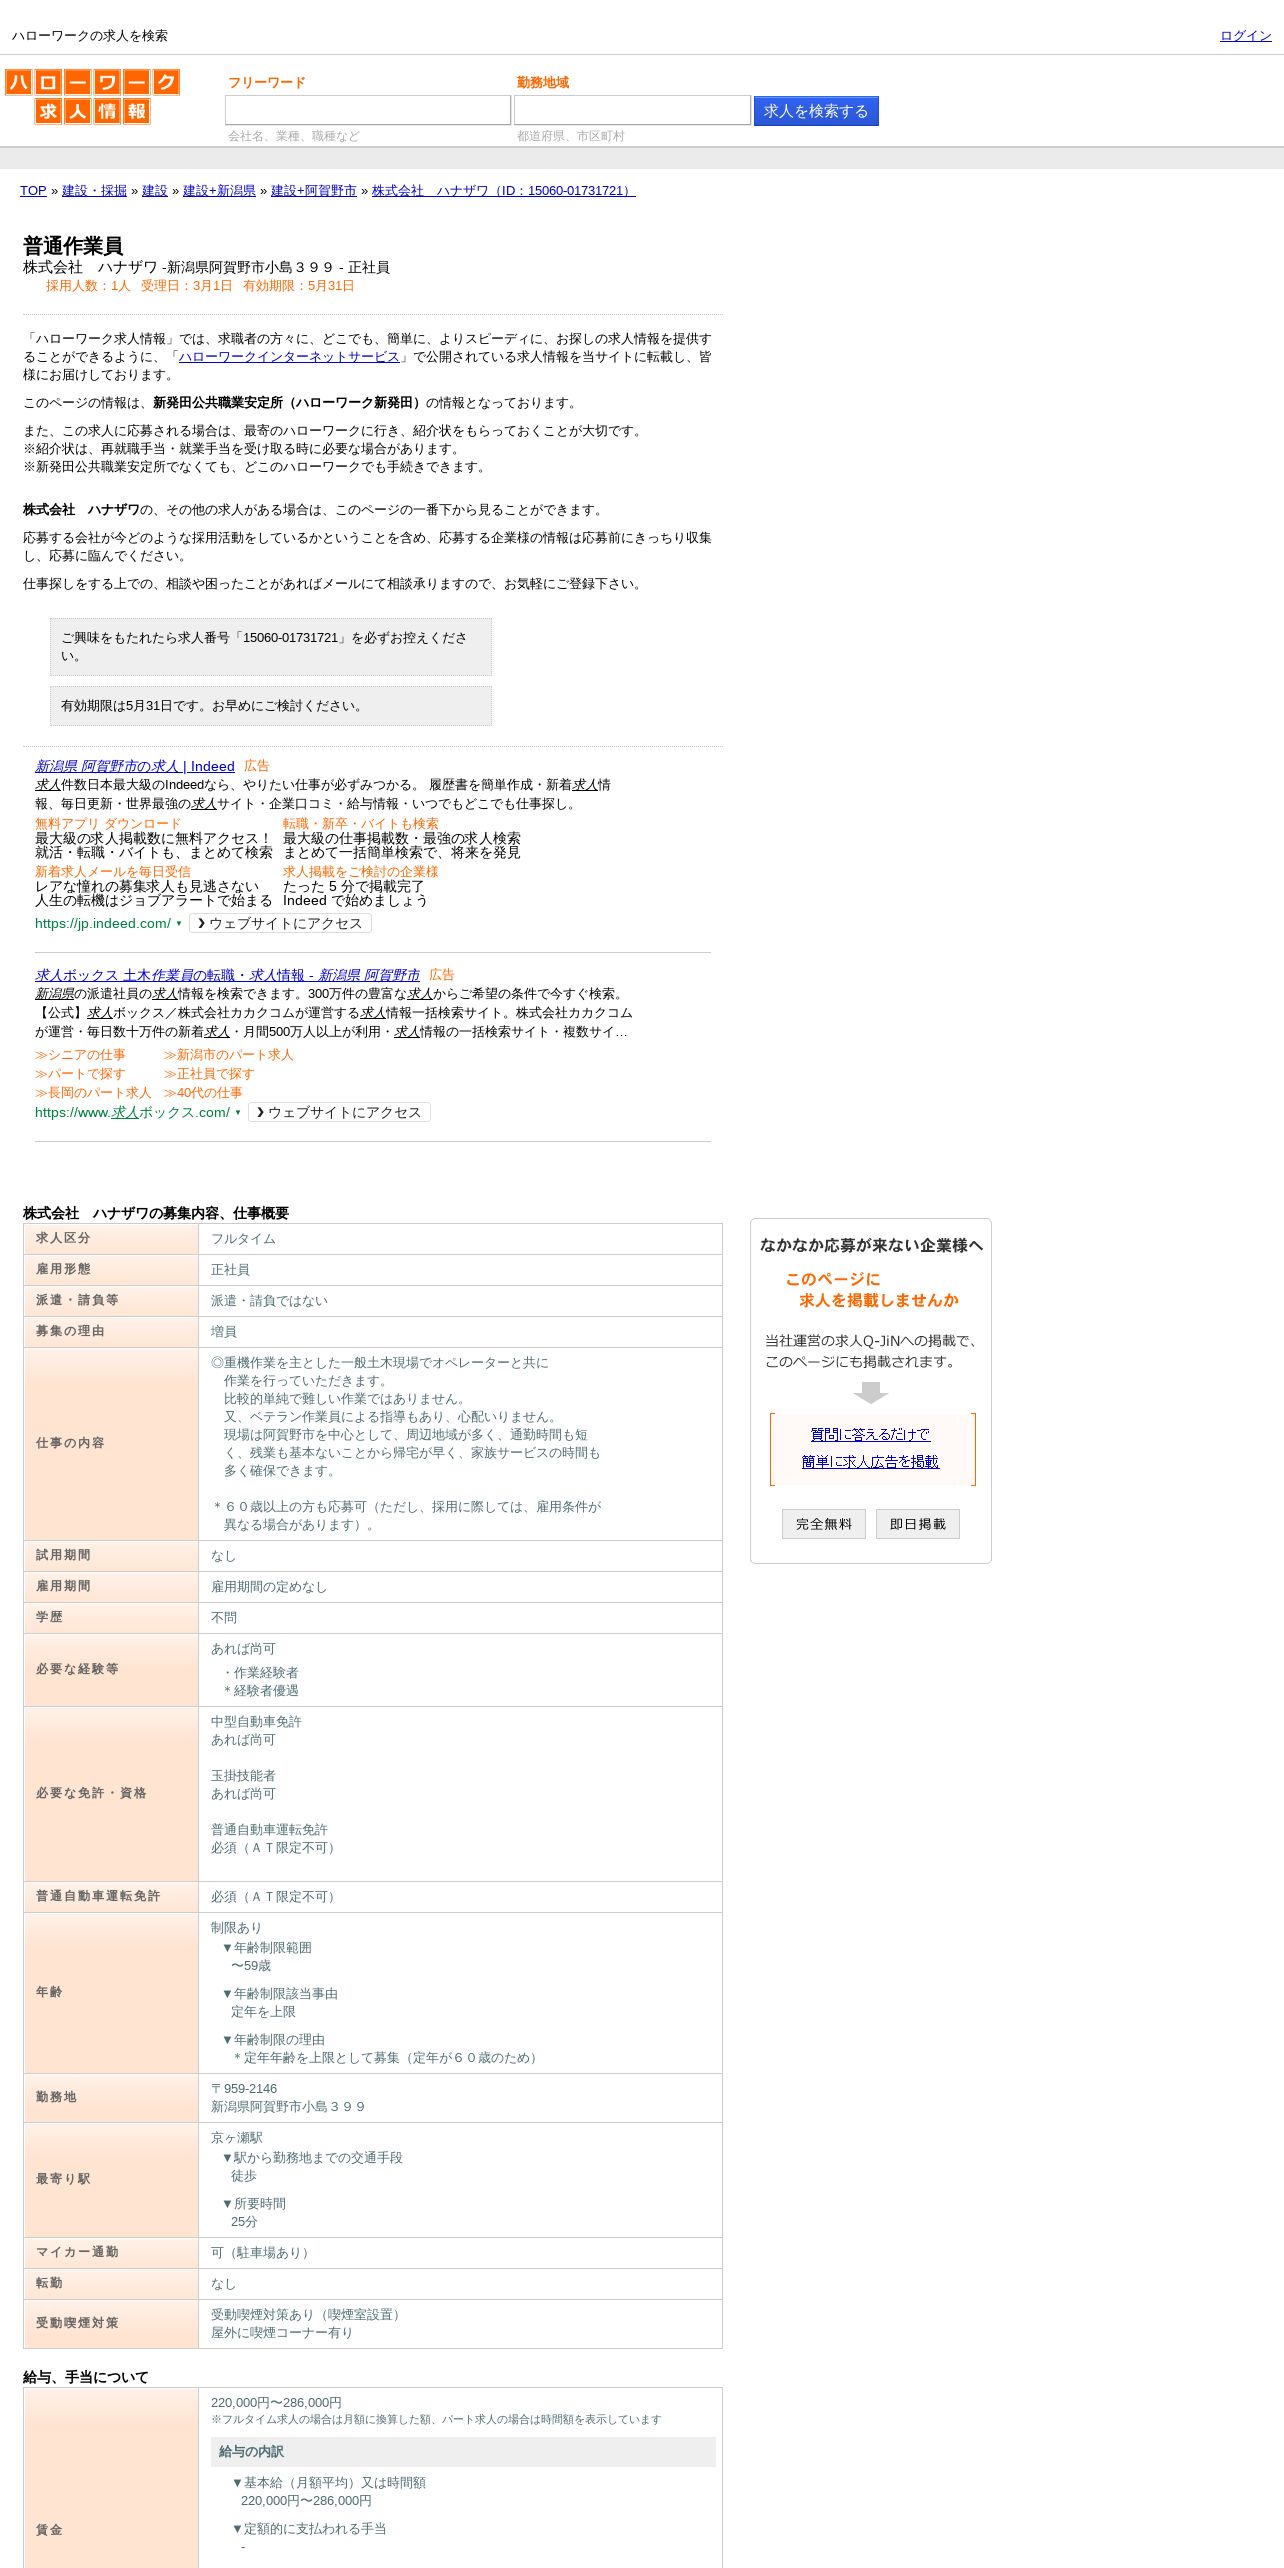Click the ▼所要時間 item

[253, 2204]
